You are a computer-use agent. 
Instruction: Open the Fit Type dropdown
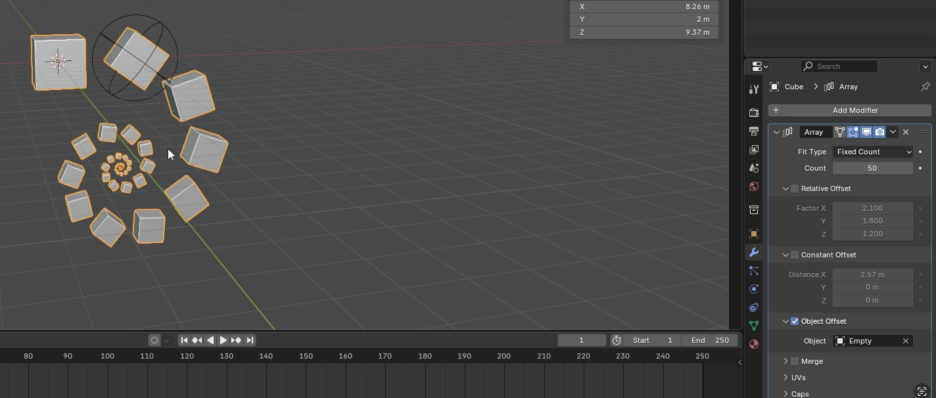click(873, 152)
